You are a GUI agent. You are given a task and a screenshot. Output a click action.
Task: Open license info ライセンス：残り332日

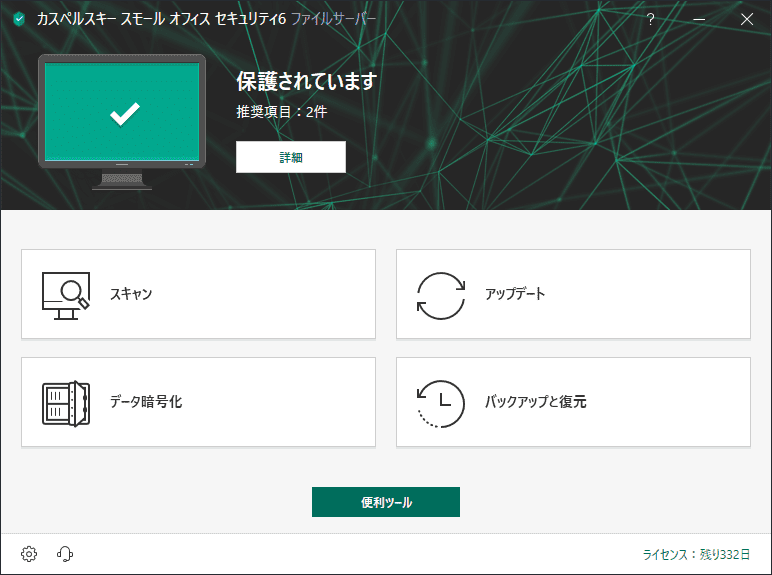[696, 554]
